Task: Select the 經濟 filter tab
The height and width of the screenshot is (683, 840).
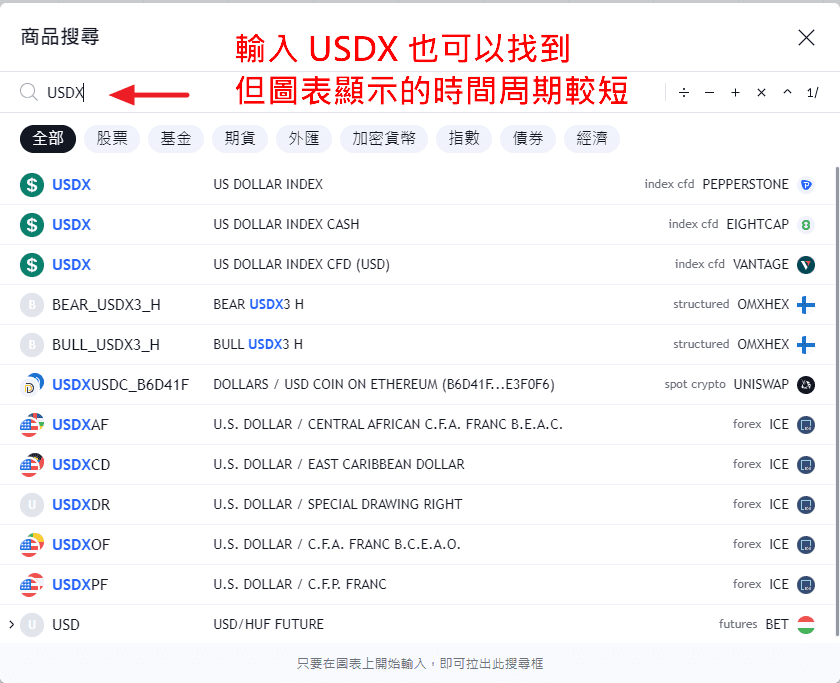Action: tap(591, 139)
